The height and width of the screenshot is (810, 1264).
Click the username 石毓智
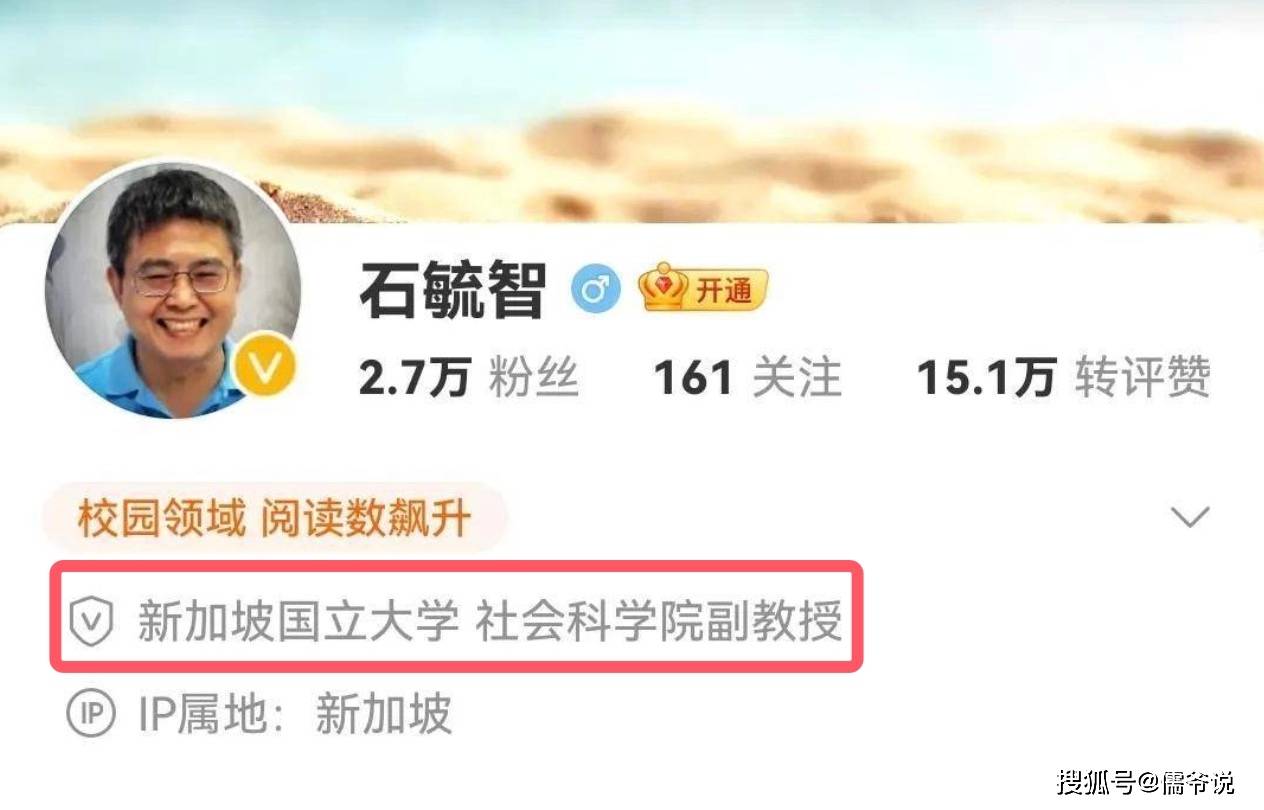coord(453,290)
